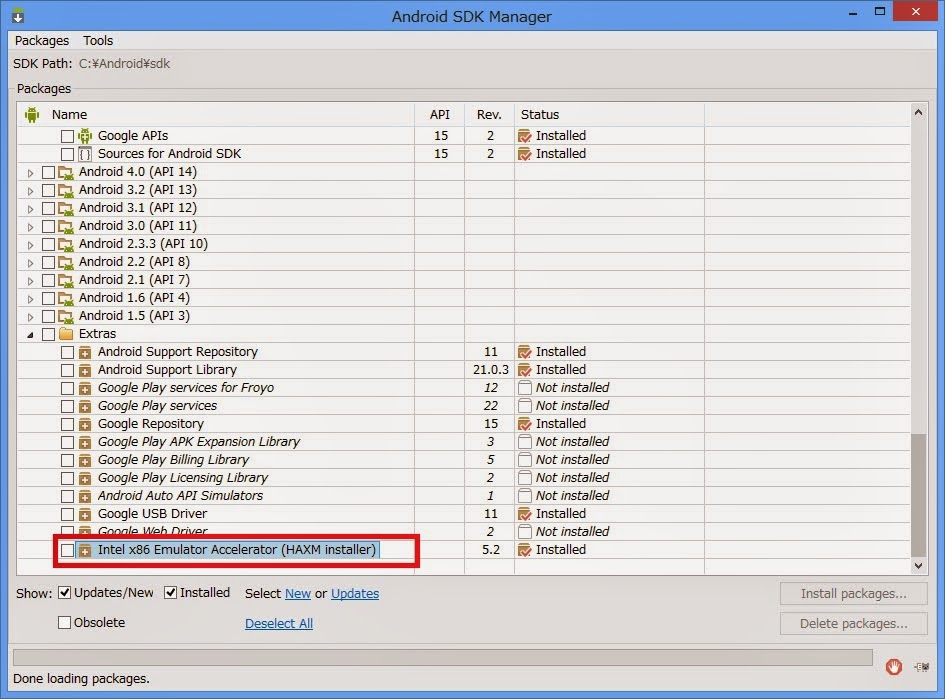Open the Packages menu

42,40
